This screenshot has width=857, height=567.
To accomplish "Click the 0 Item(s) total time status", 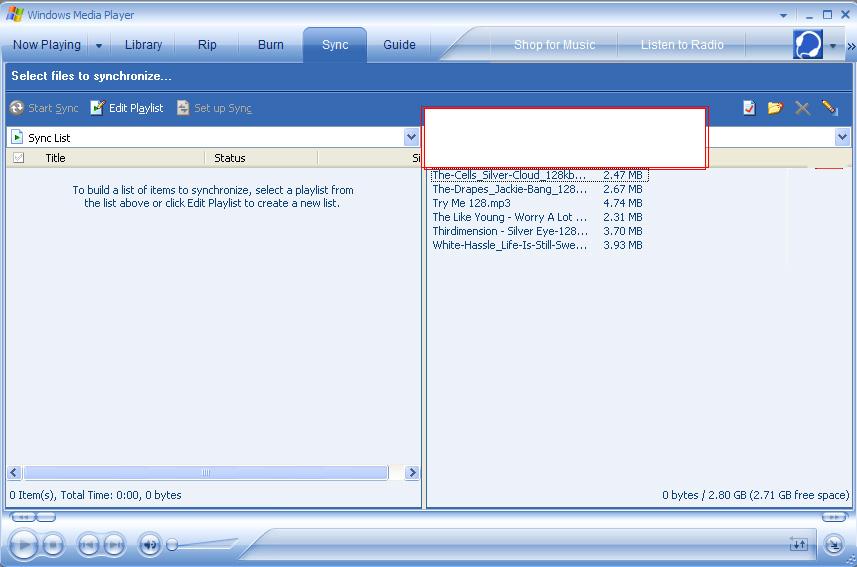I will pyautogui.click(x=95, y=495).
